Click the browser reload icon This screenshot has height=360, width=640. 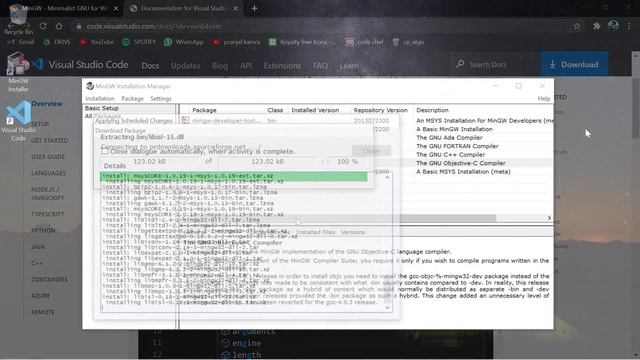pyautogui.click(x=43, y=26)
